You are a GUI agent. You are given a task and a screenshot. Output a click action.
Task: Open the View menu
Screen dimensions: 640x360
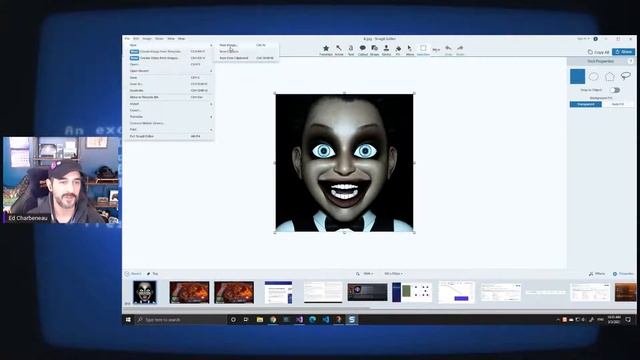(171, 39)
